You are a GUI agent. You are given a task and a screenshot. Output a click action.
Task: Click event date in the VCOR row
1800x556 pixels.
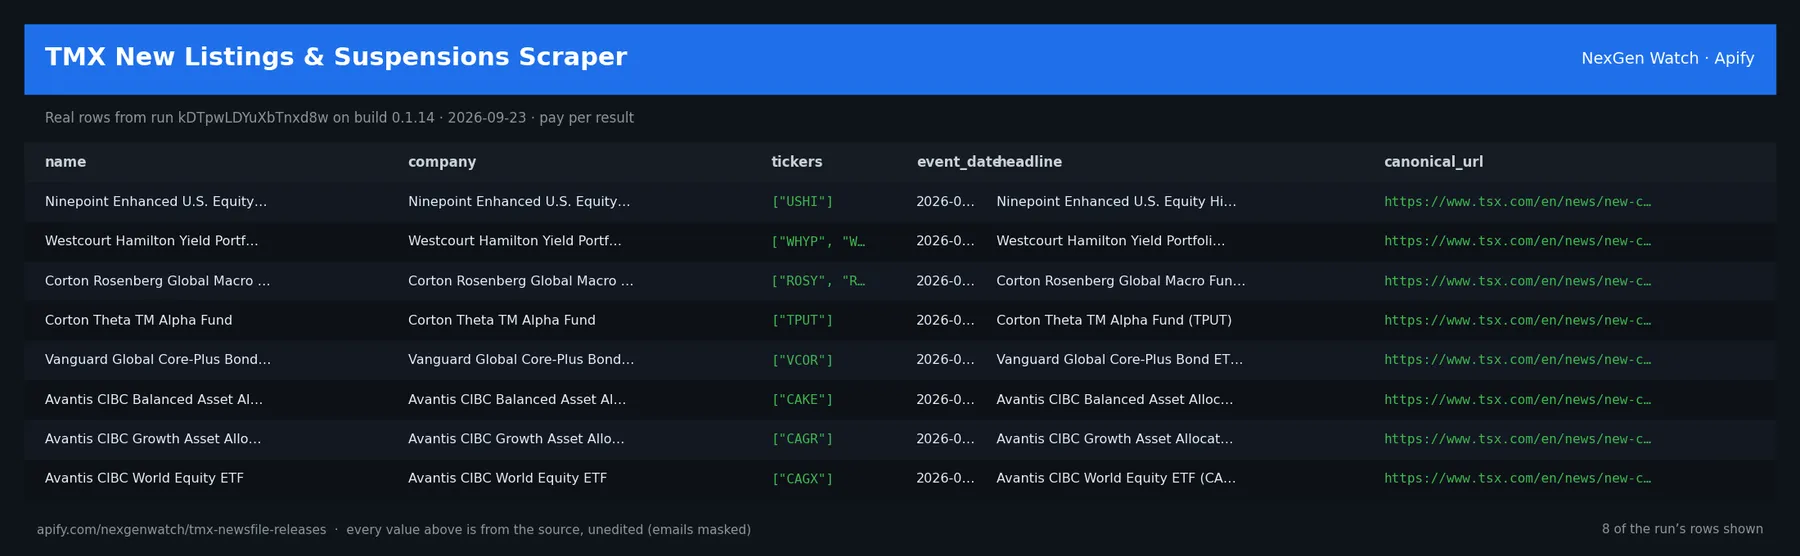point(945,360)
